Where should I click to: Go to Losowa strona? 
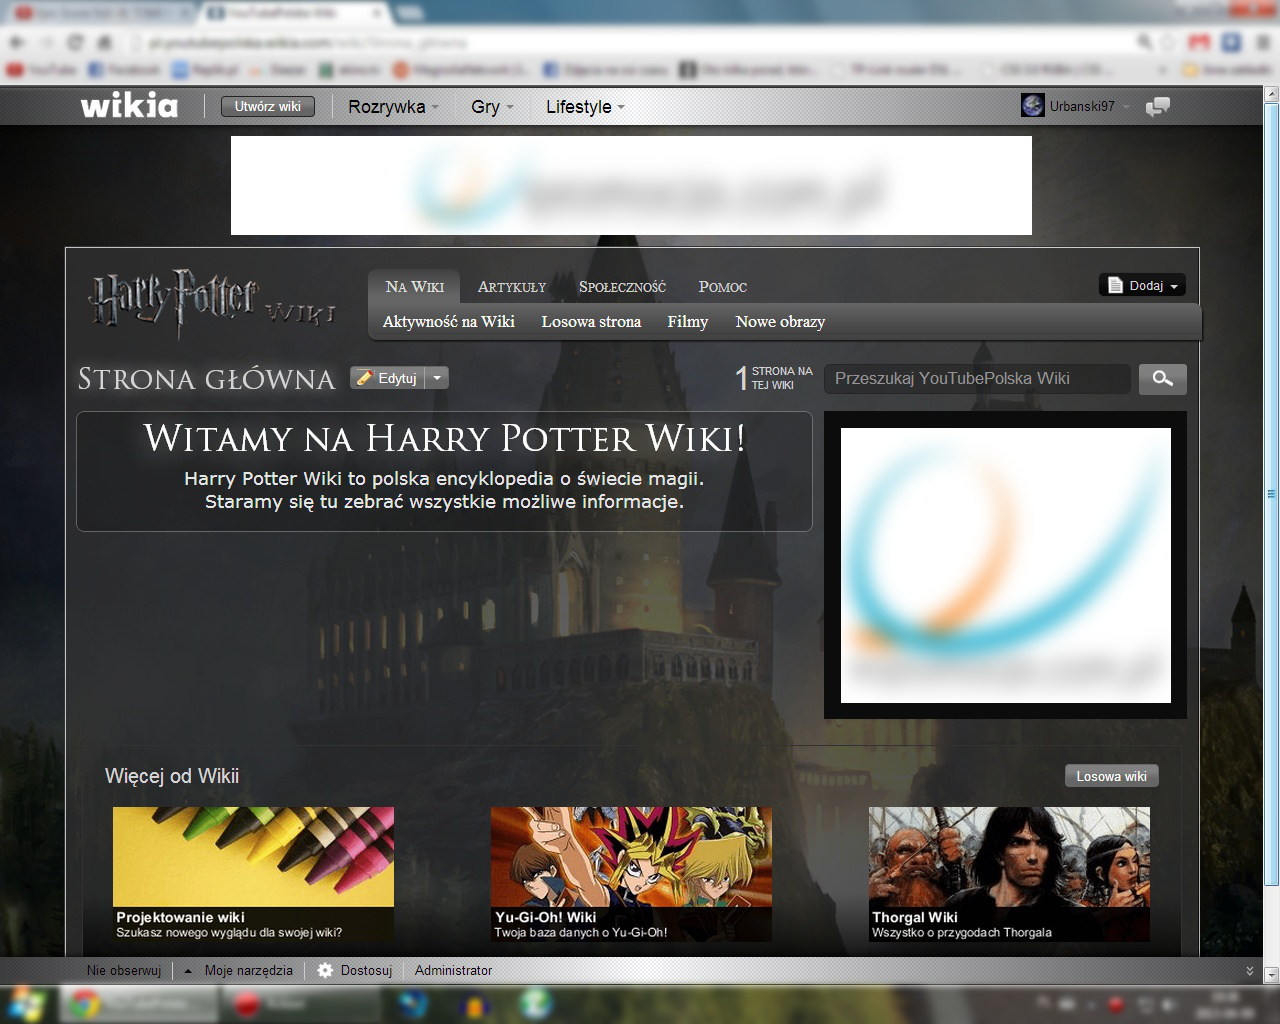point(591,321)
